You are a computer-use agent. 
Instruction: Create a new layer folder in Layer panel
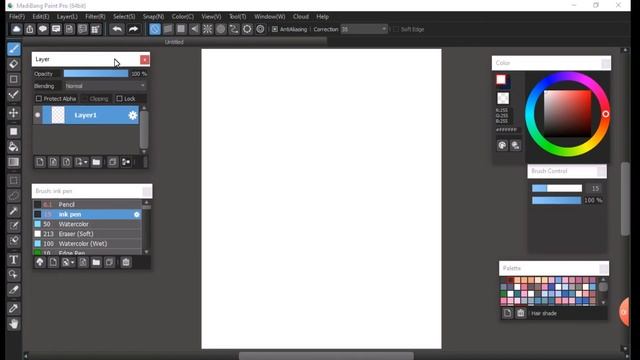coord(96,162)
